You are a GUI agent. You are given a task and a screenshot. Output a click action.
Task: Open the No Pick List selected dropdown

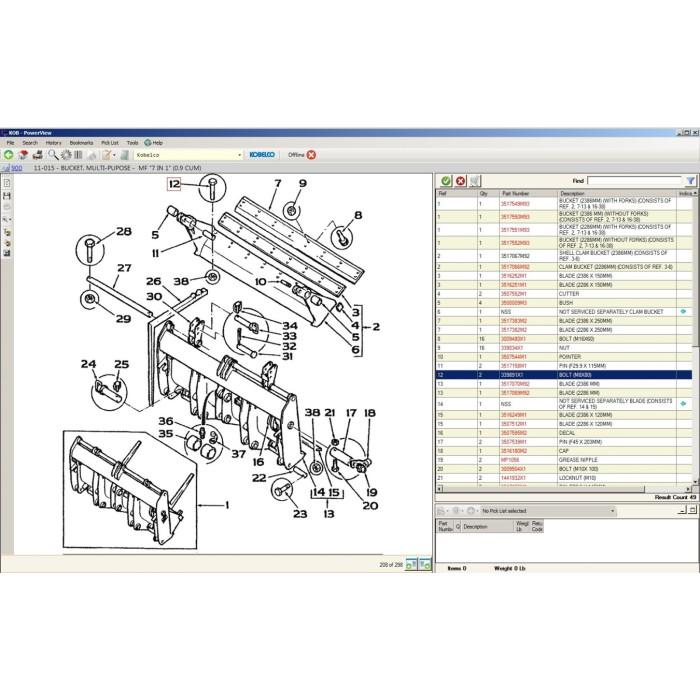(x=548, y=511)
